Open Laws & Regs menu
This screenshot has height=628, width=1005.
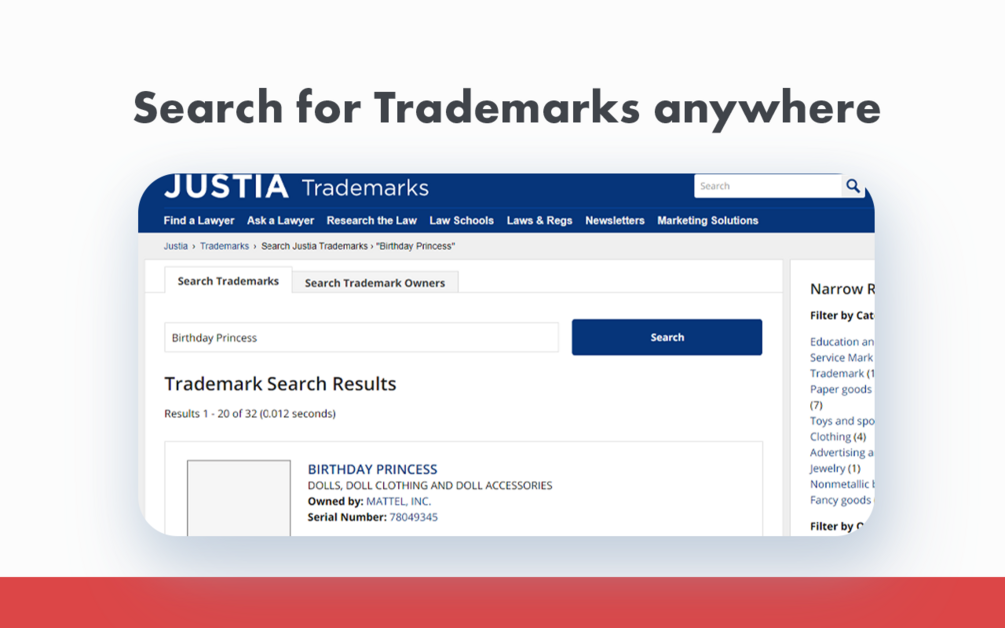pos(539,220)
